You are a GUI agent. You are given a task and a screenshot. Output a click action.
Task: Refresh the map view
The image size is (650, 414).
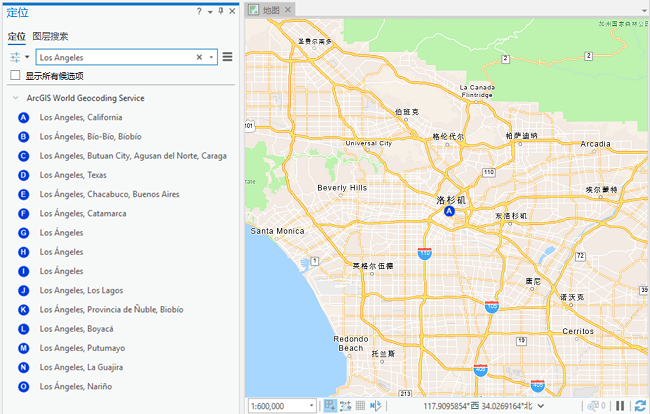click(x=639, y=406)
